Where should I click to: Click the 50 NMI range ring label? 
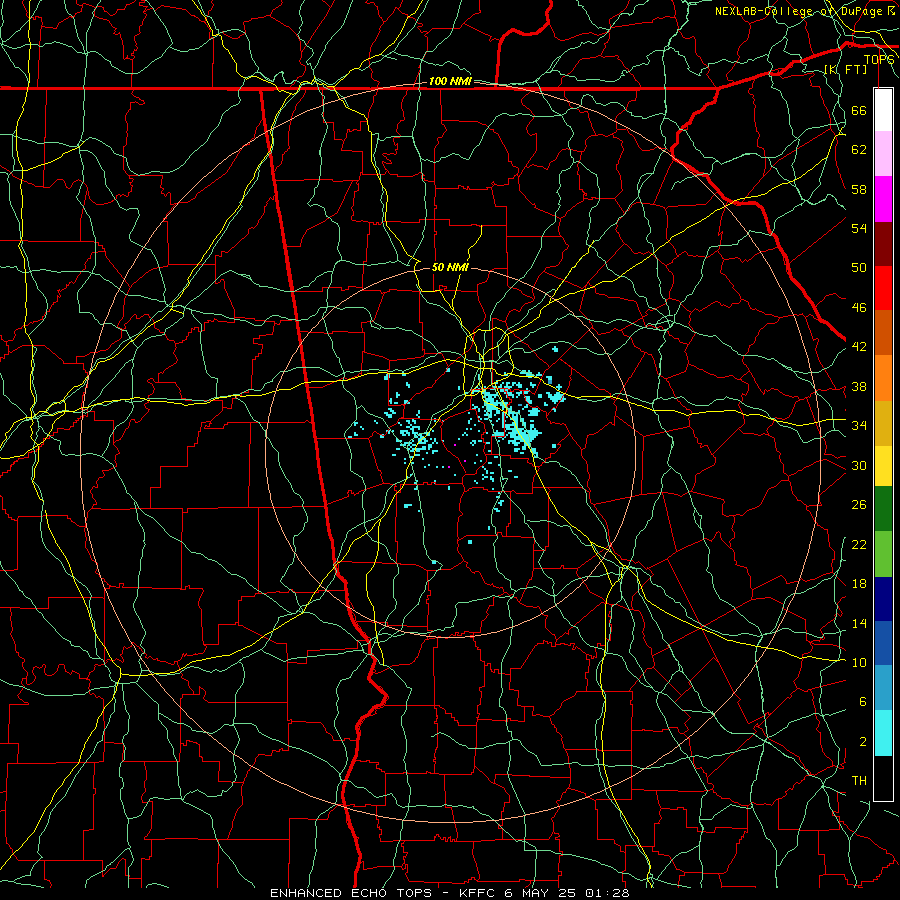(450, 267)
